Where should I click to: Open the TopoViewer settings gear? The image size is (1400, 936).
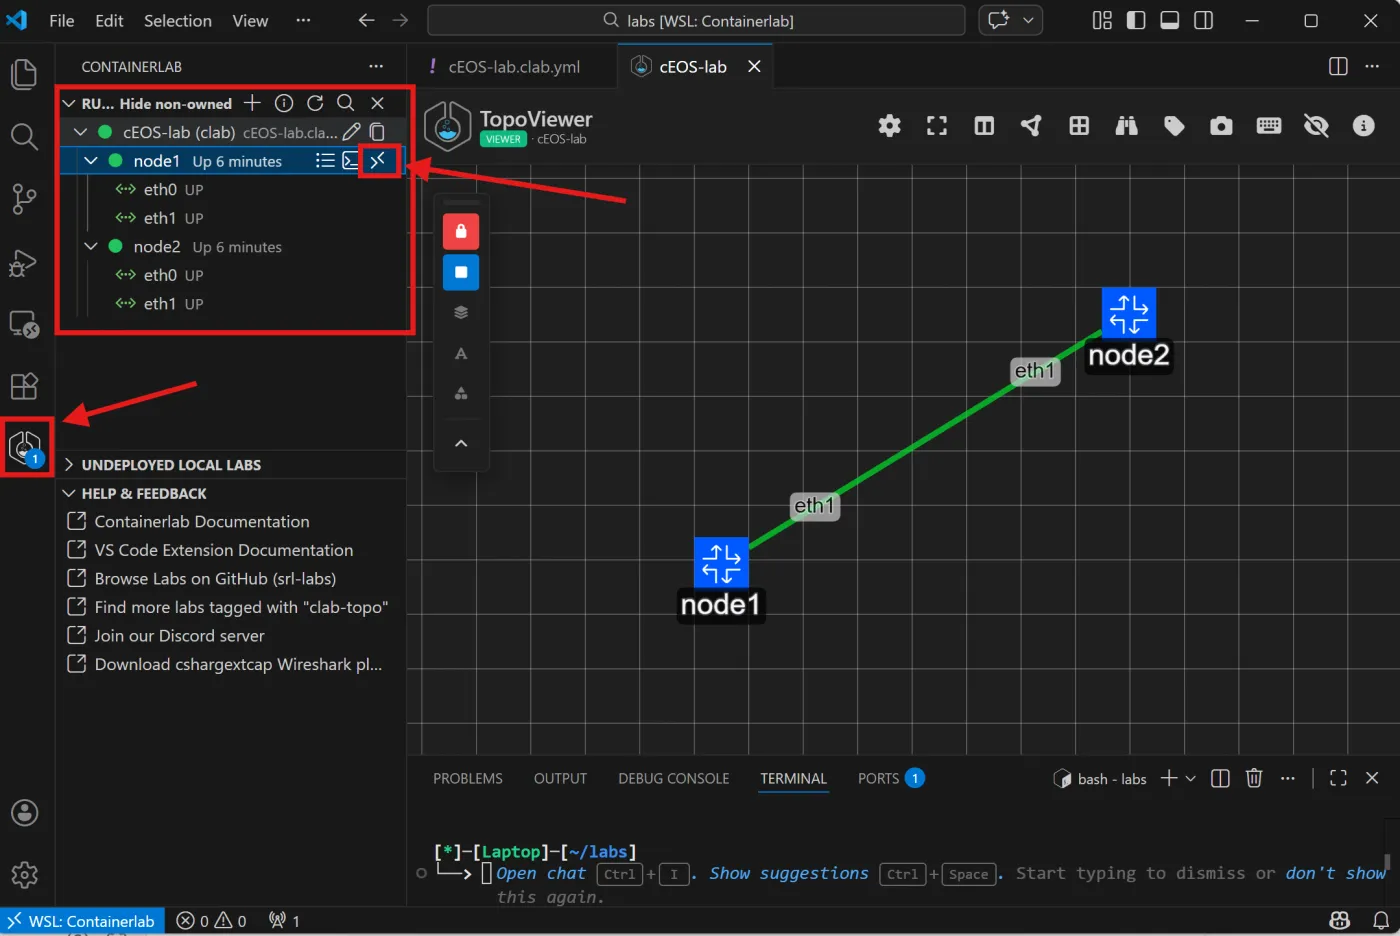(x=888, y=126)
